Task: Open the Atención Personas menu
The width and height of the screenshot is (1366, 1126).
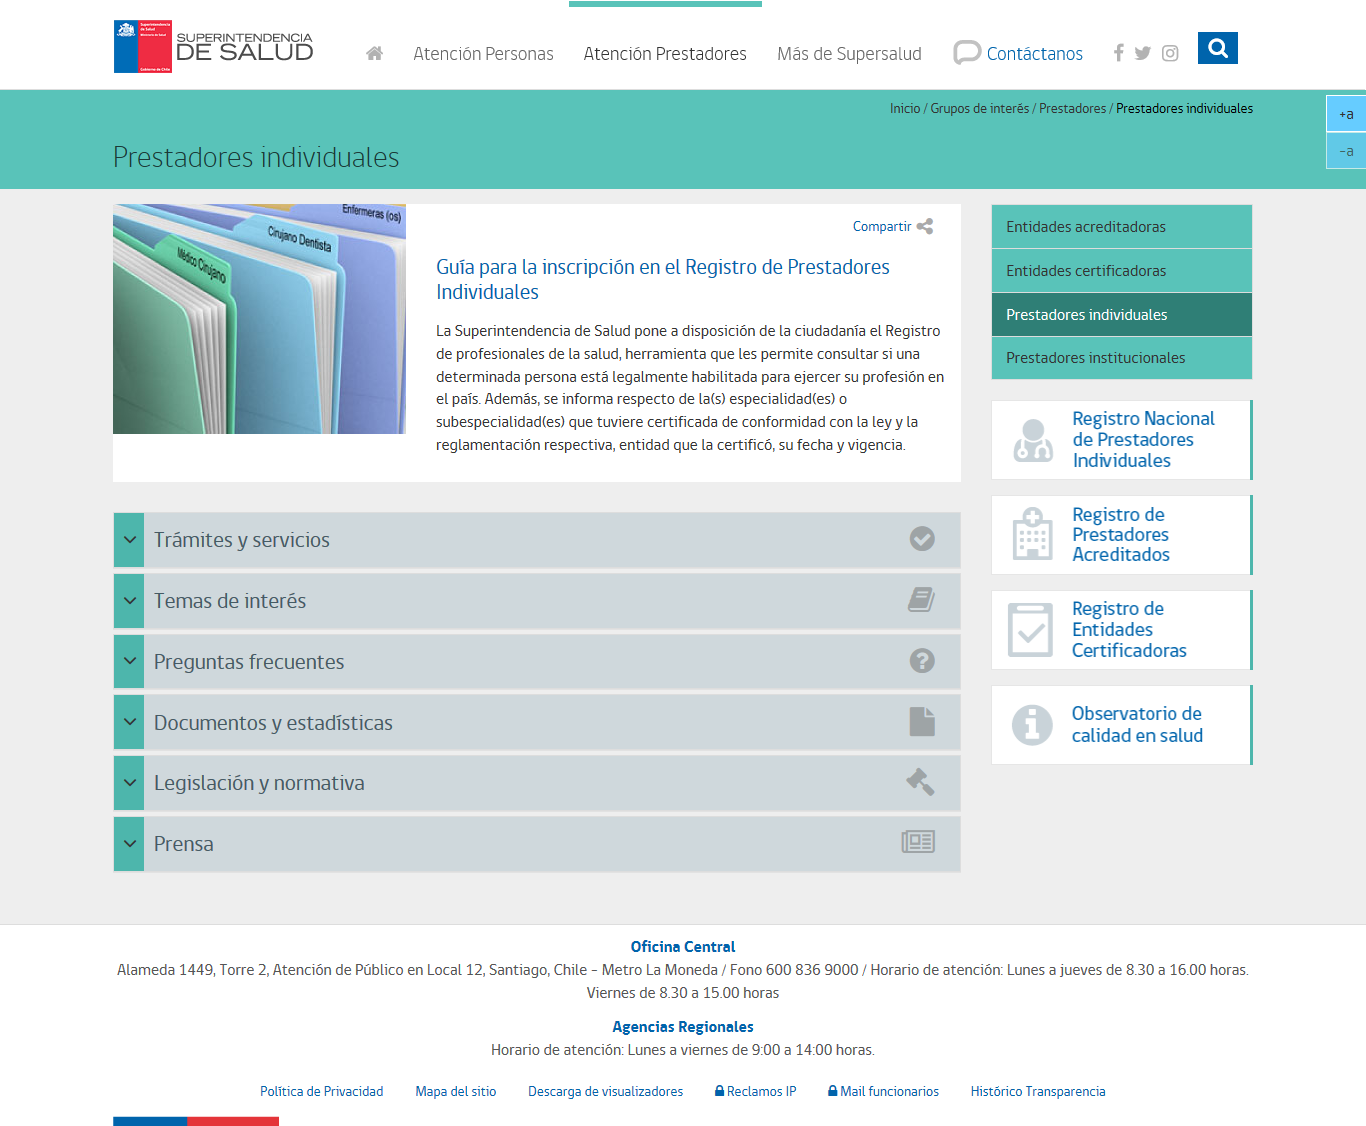Action: pyautogui.click(x=483, y=54)
